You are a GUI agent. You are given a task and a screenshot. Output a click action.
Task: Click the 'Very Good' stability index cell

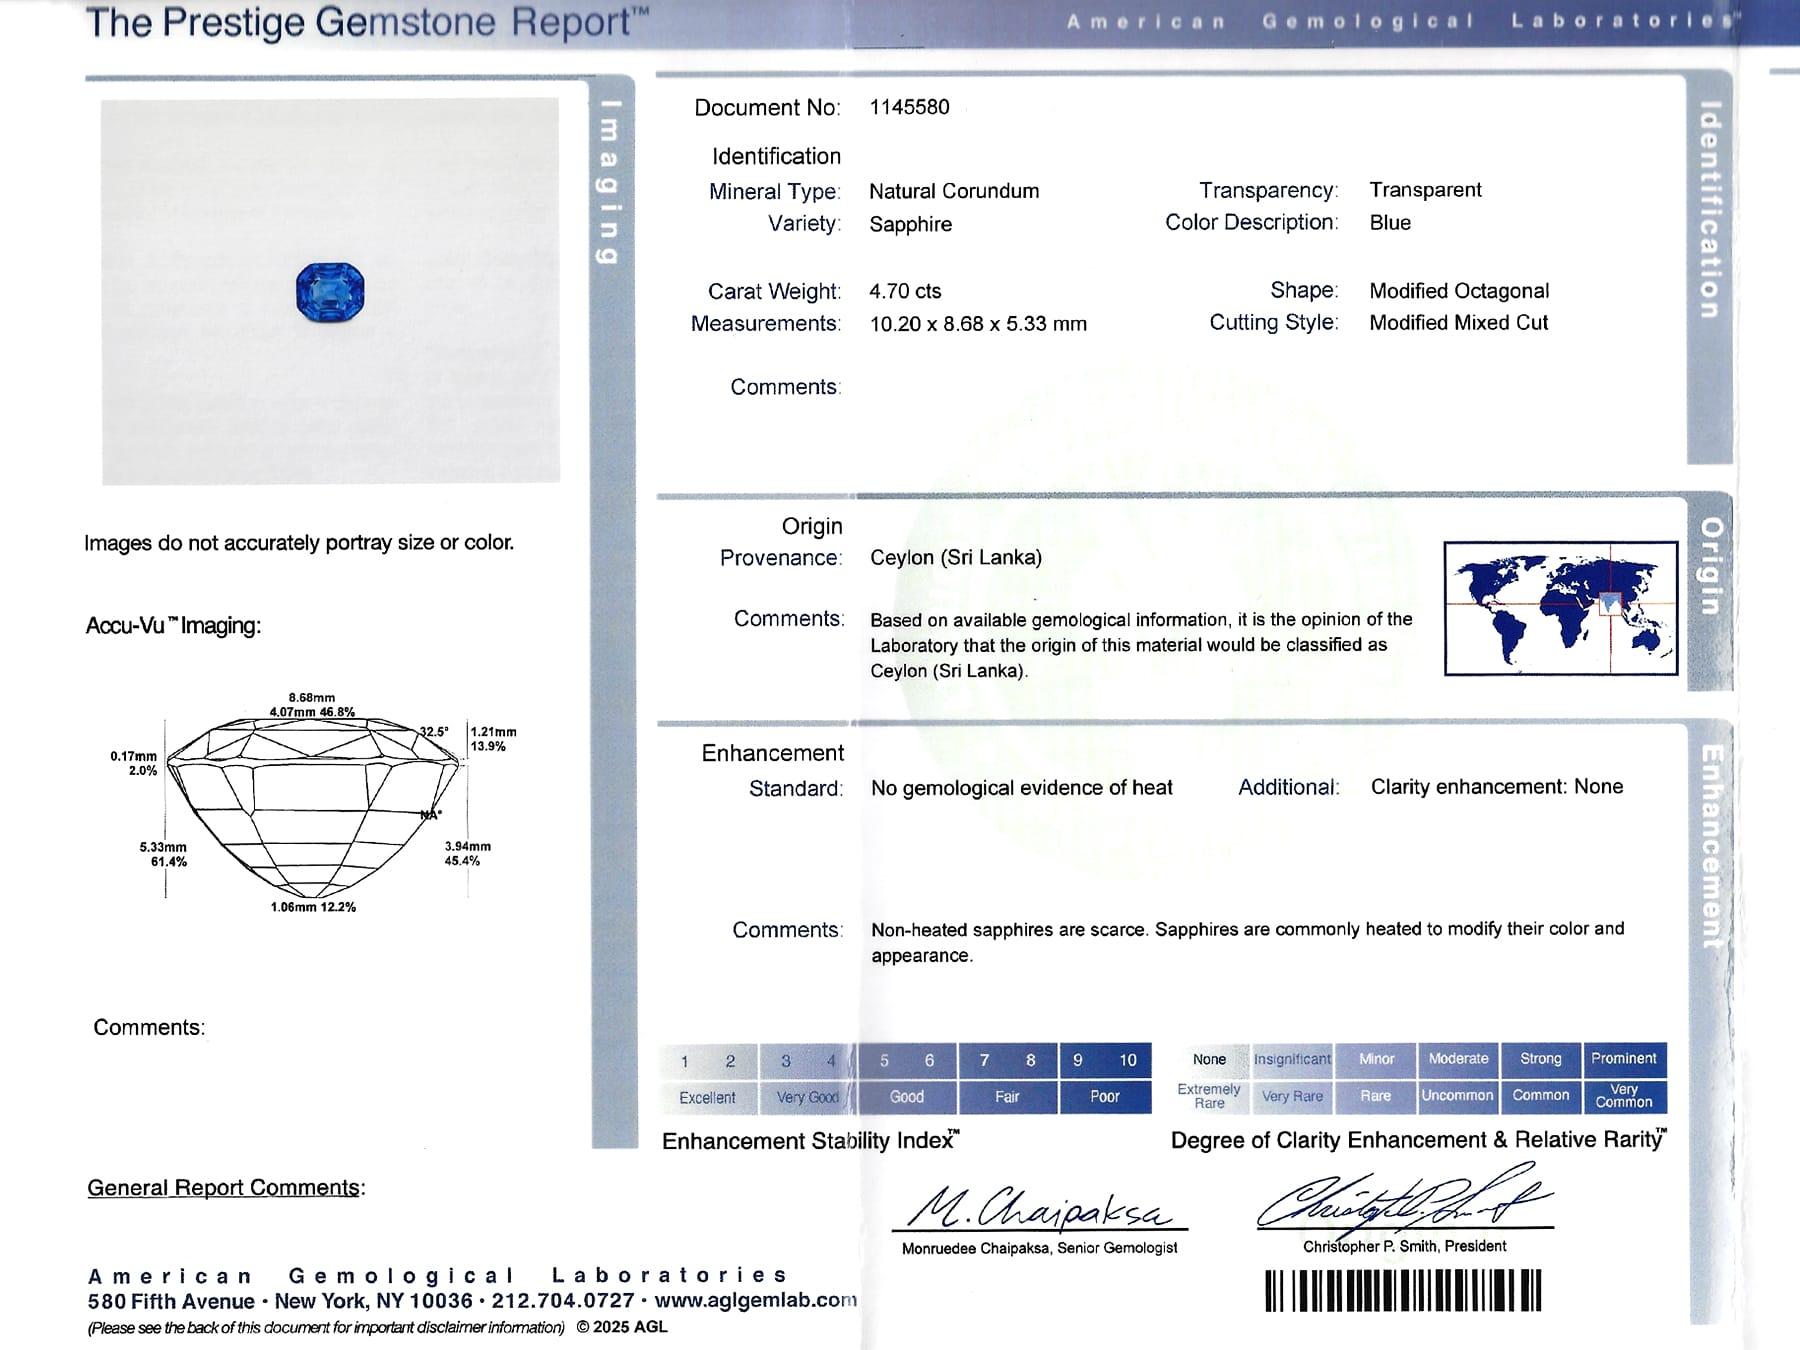(807, 1097)
